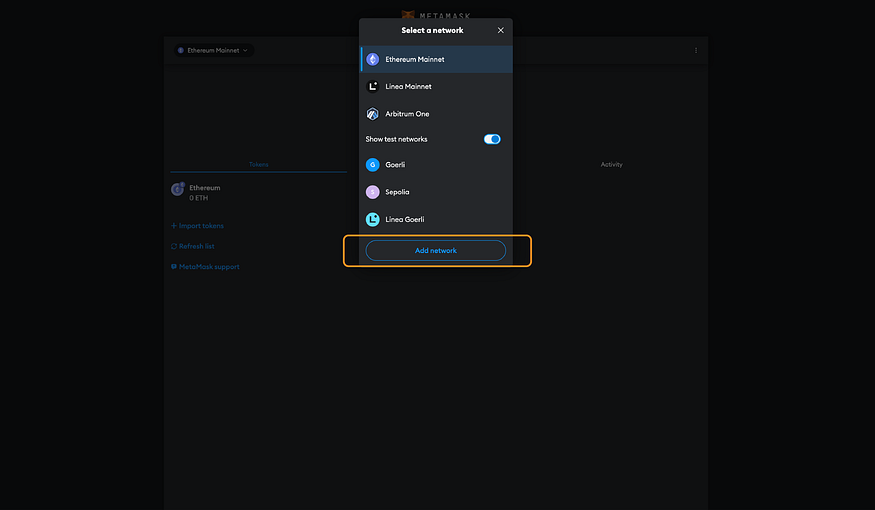Image resolution: width=875 pixels, height=510 pixels.
Task: Select the Sepolia test network
Action: point(436,192)
